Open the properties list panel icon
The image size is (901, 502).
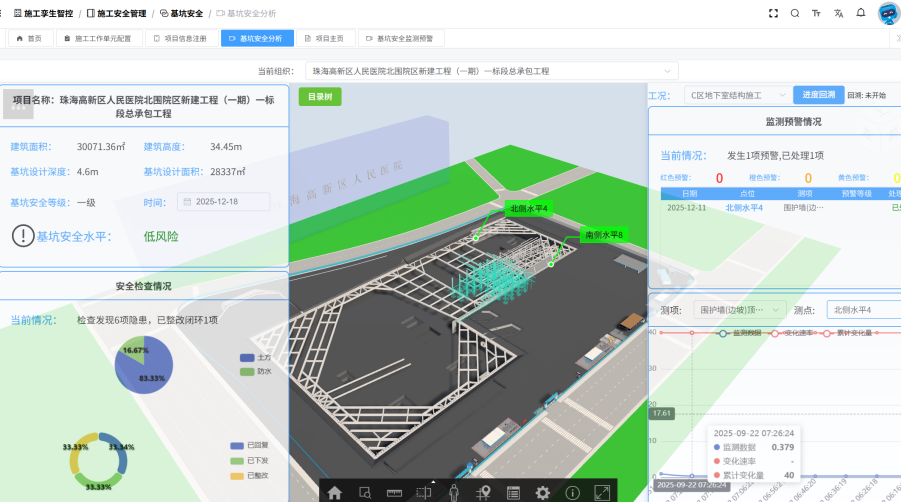tap(513, 493)
